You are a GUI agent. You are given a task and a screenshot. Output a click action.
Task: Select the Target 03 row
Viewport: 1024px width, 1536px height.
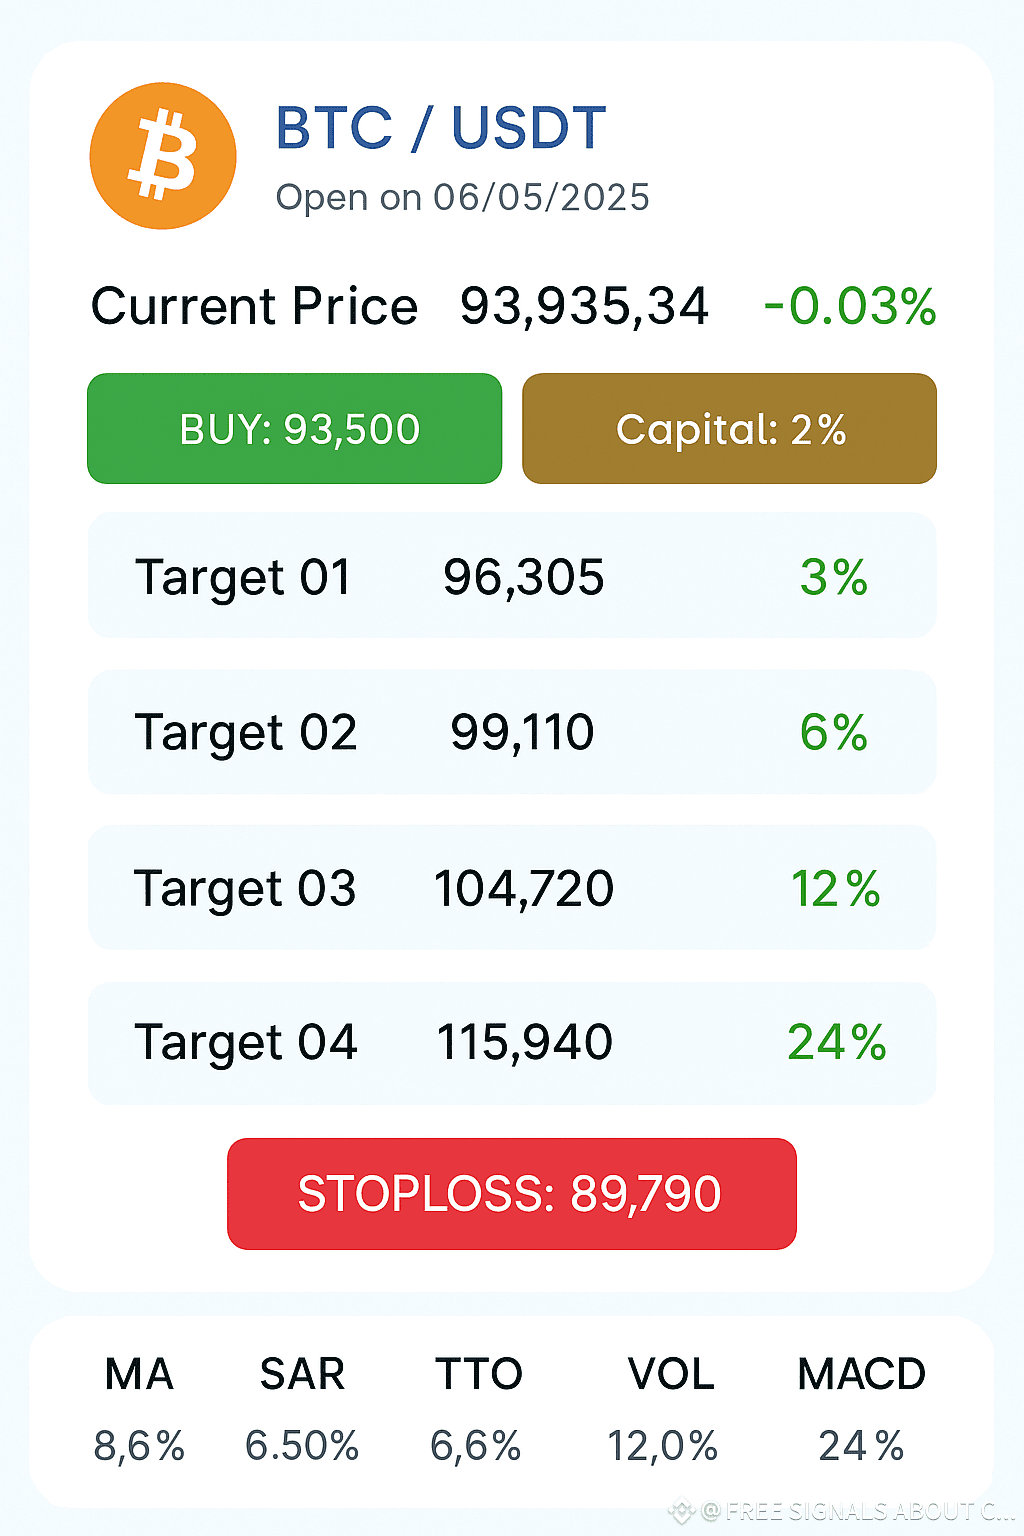[512, 888]
